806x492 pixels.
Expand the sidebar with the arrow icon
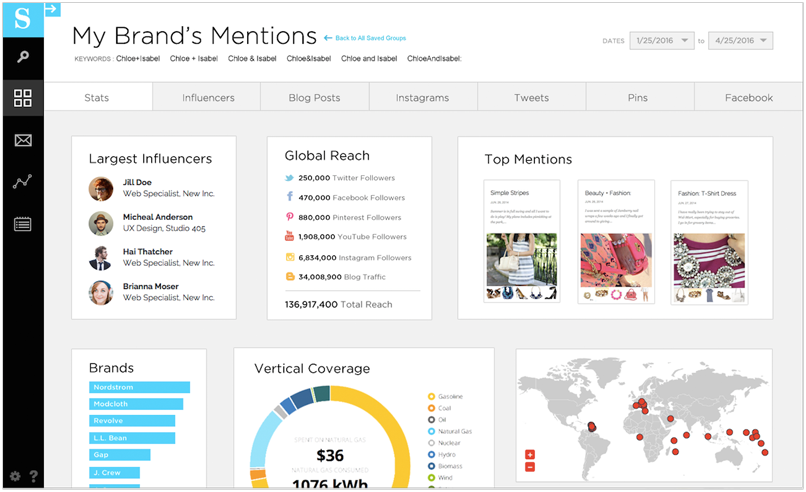(51, 9)
